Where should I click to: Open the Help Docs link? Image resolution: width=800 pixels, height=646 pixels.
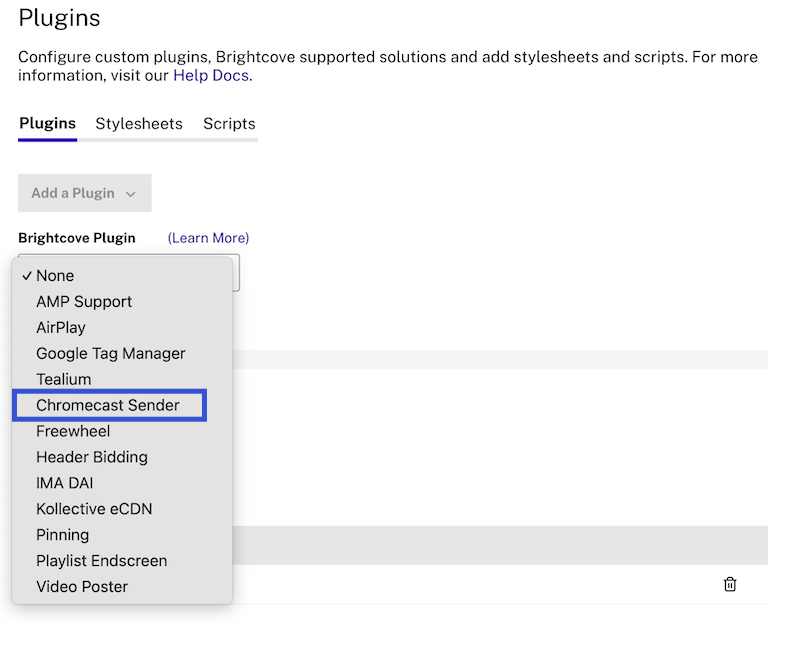click(x=211, y=75)
